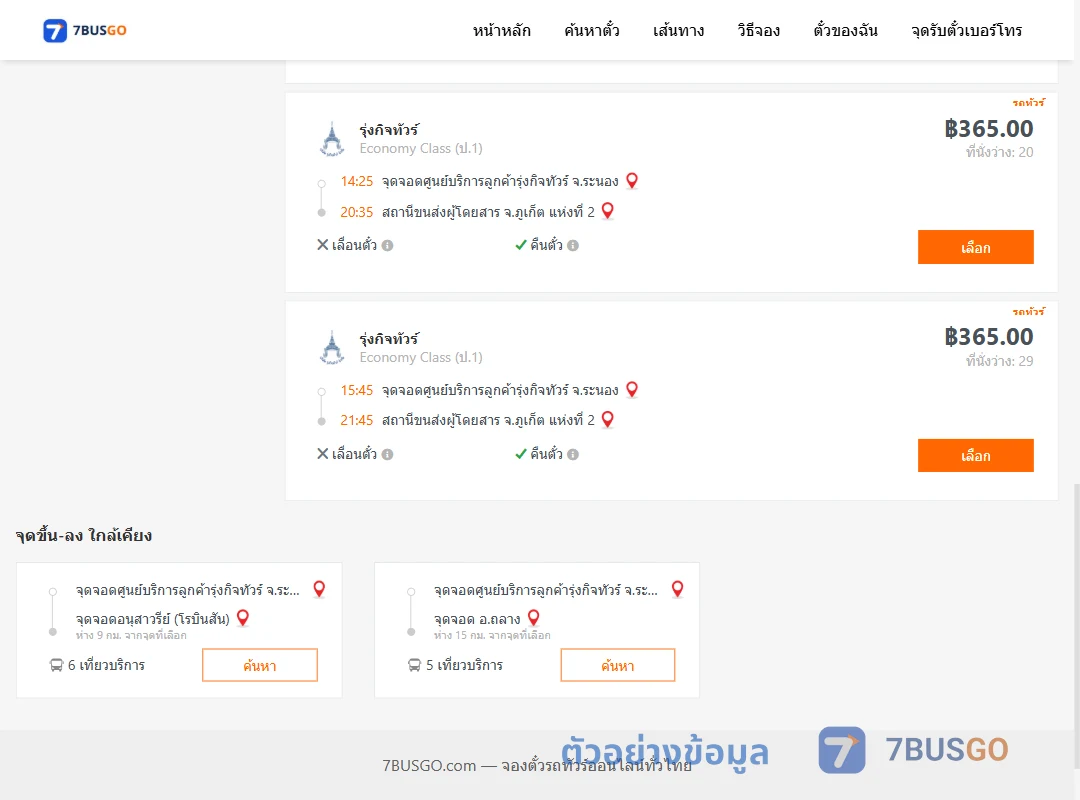Click ฿365.00 price of 14:25 trip
1080x800 pixels.
(988, 129)
